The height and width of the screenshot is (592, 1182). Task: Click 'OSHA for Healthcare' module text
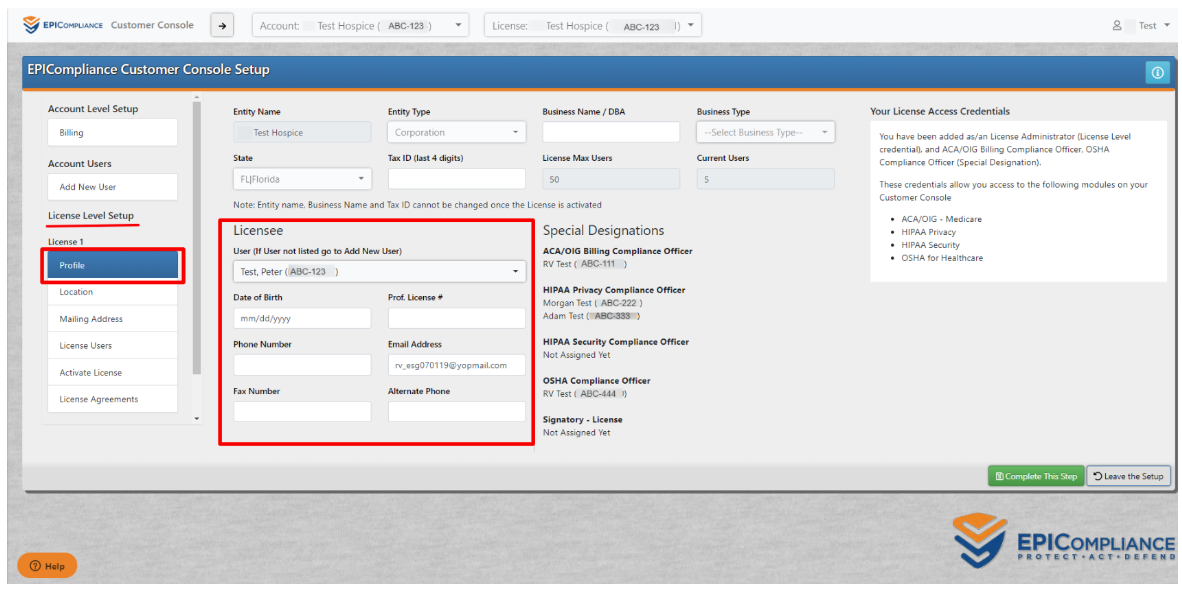tap(942, 258)
